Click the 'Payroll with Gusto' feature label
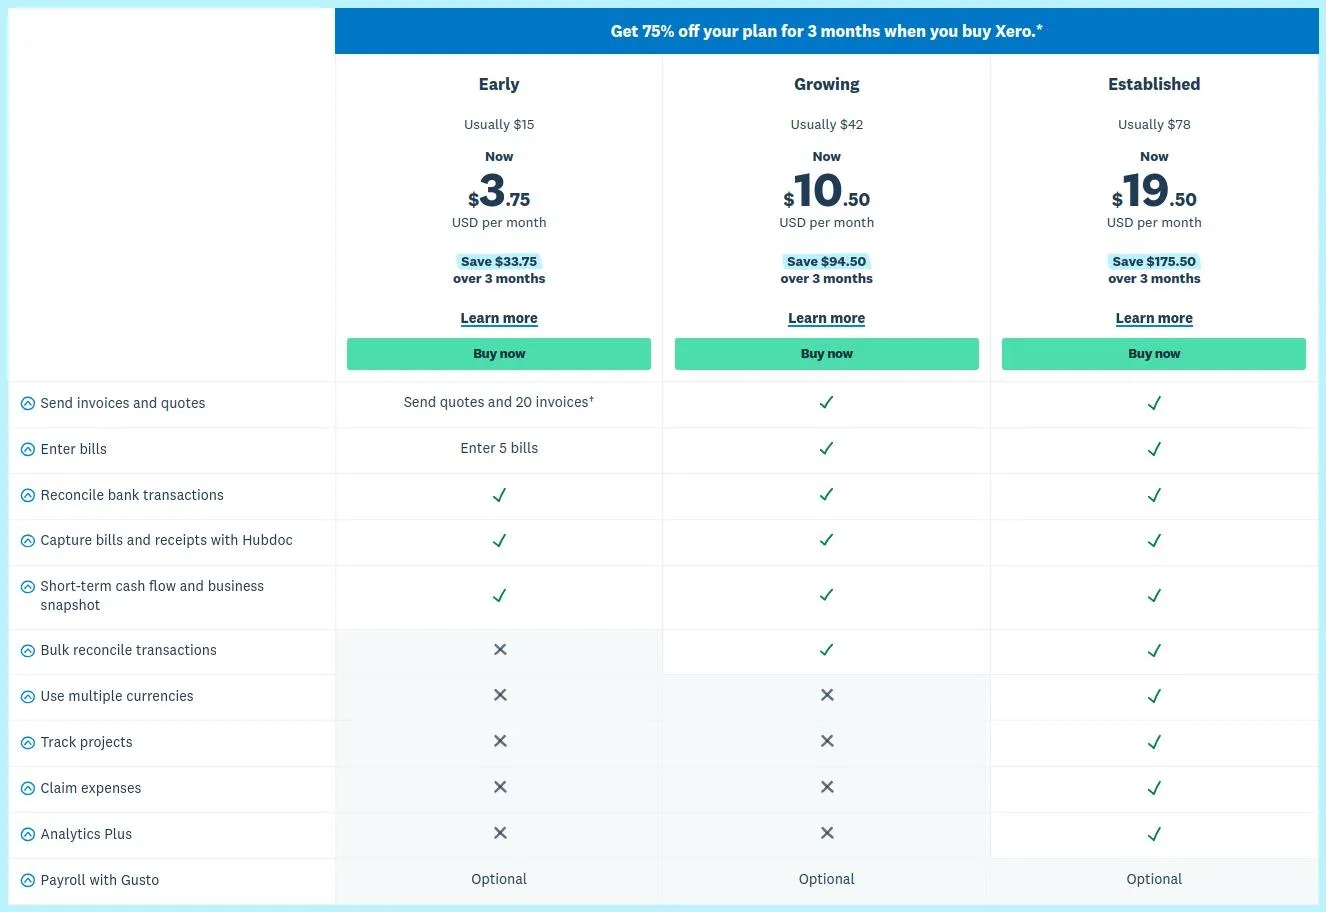This screenshot has height=912, width=1326. pos(100,880)
